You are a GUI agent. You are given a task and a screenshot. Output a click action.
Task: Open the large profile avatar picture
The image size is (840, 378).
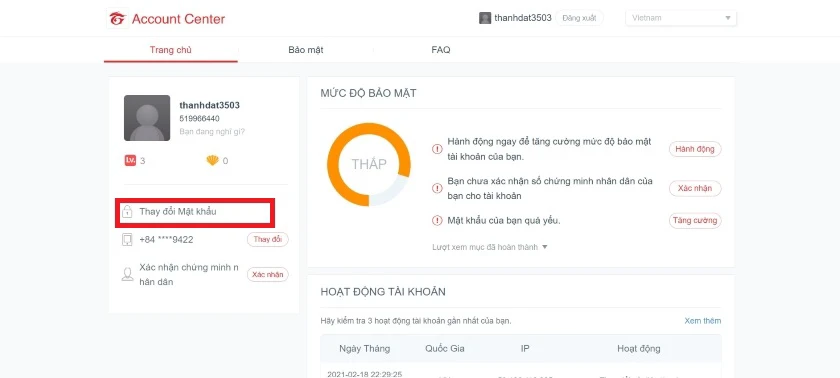(x=147, y=118)
